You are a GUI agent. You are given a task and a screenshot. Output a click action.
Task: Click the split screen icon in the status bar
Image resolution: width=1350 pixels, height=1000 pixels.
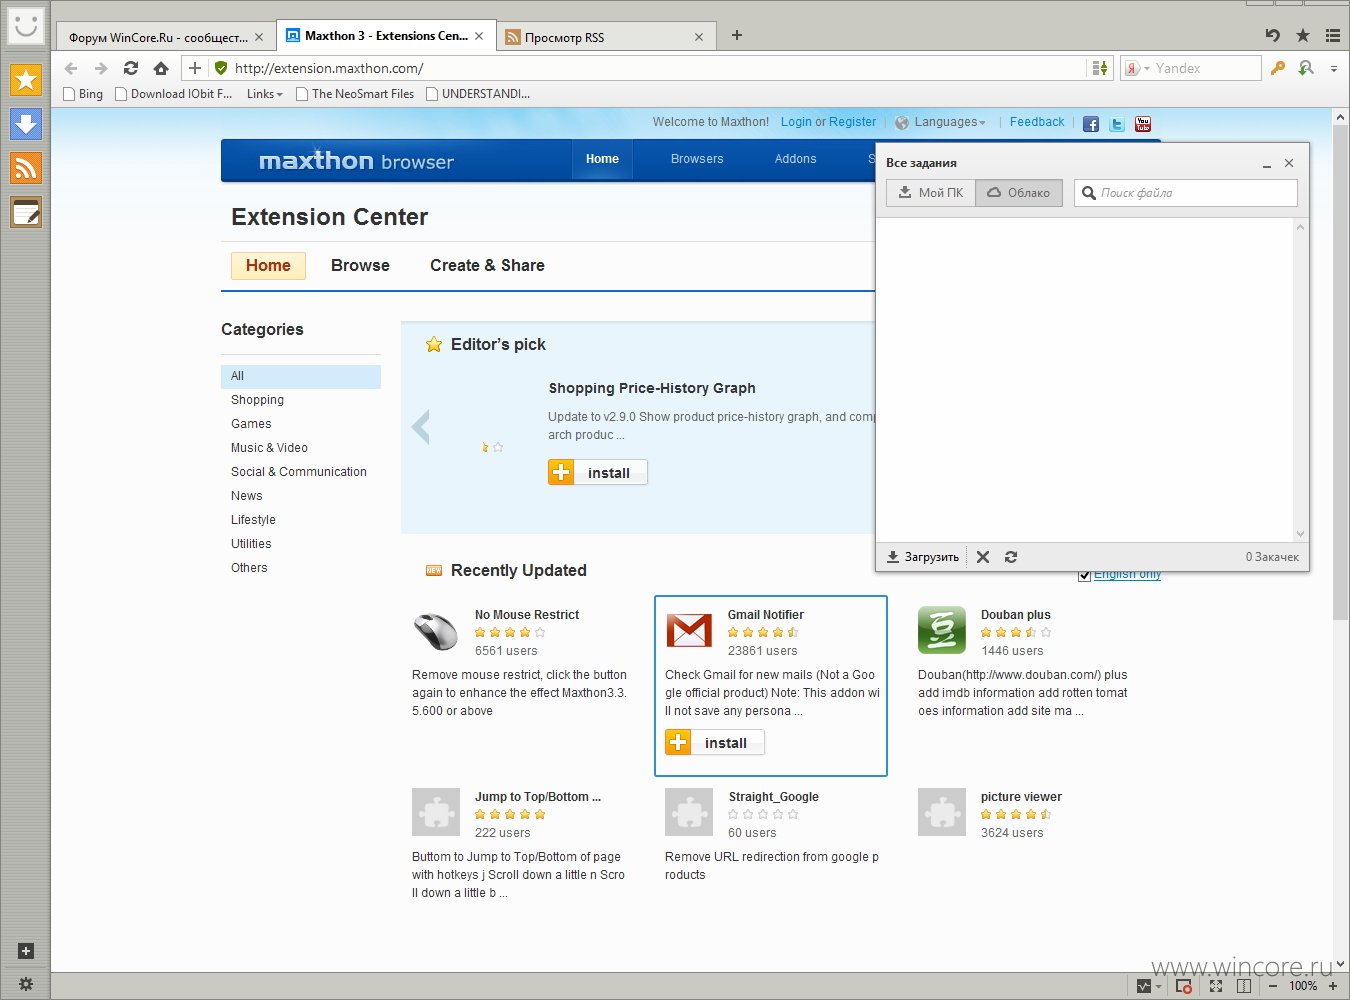[1244, 986]
